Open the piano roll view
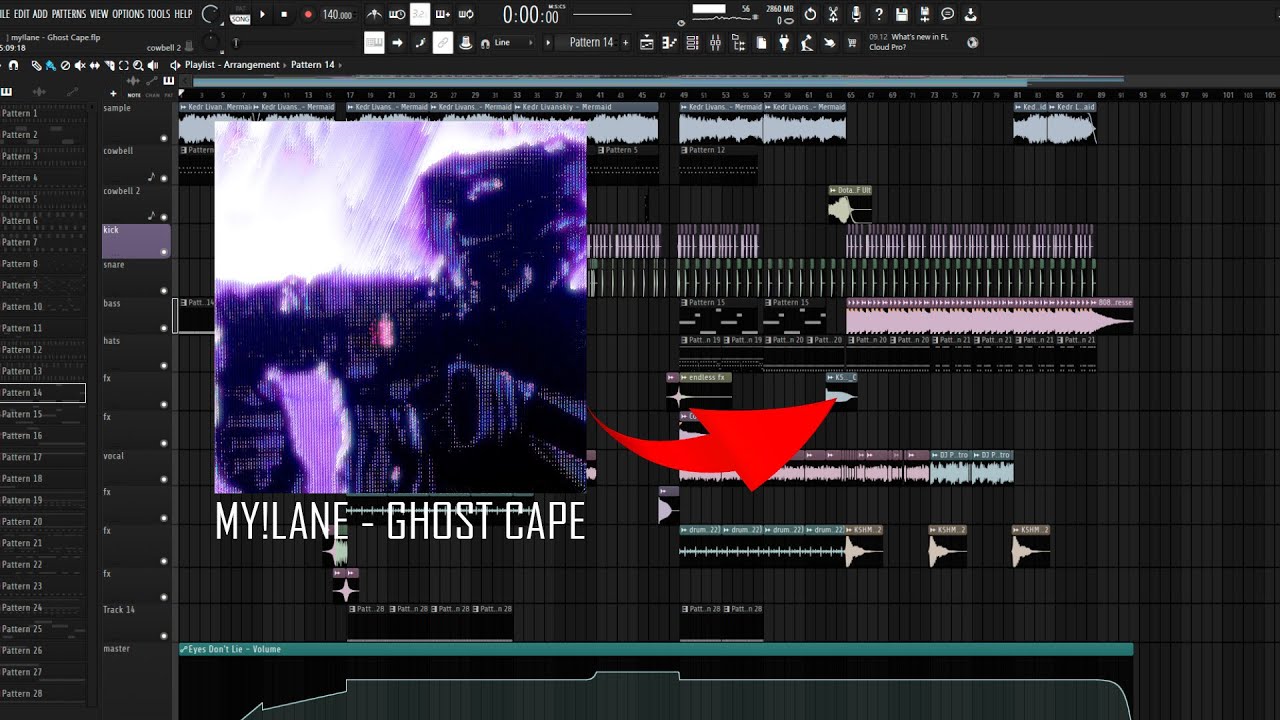Screen dimensions: 1280x720 669,43
